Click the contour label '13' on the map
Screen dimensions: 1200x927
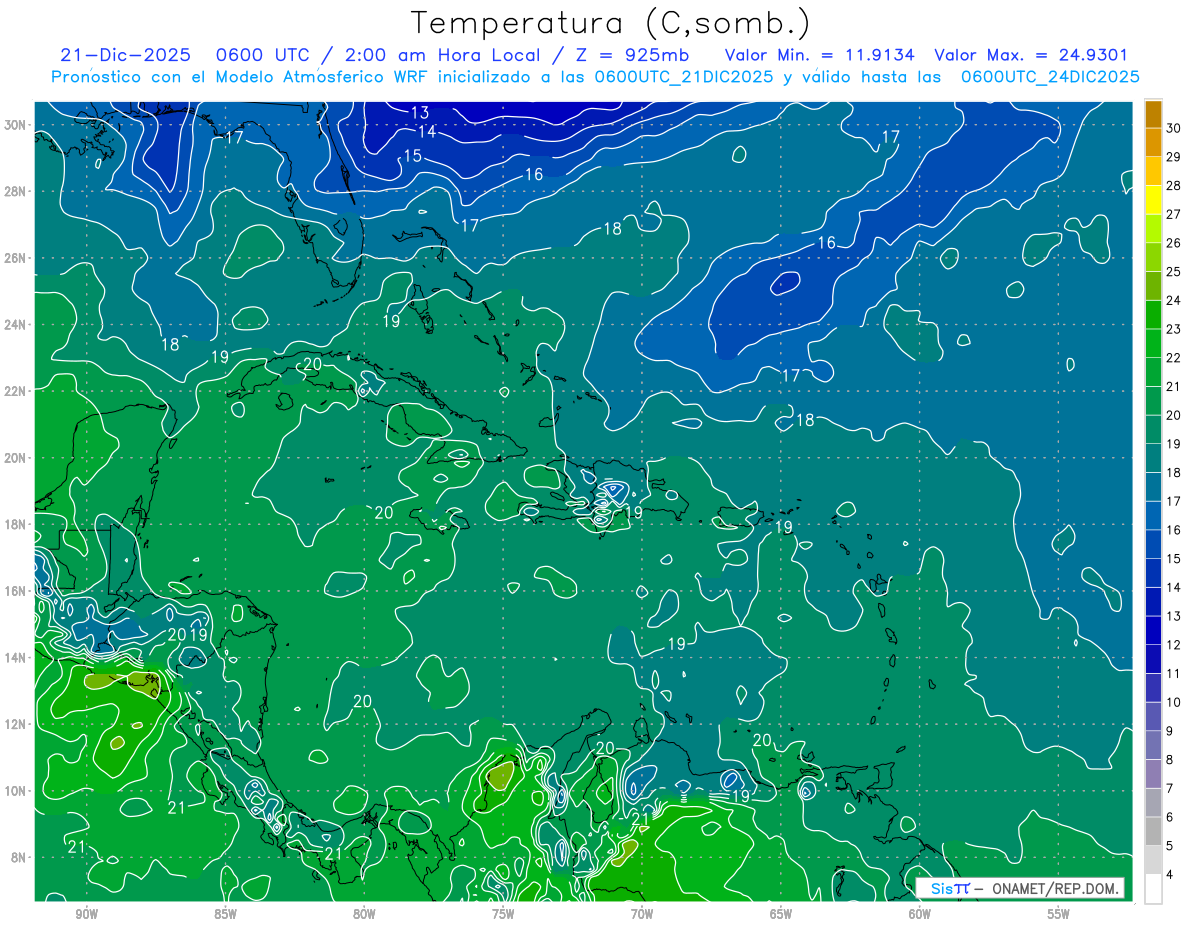(x=420, y=112)
